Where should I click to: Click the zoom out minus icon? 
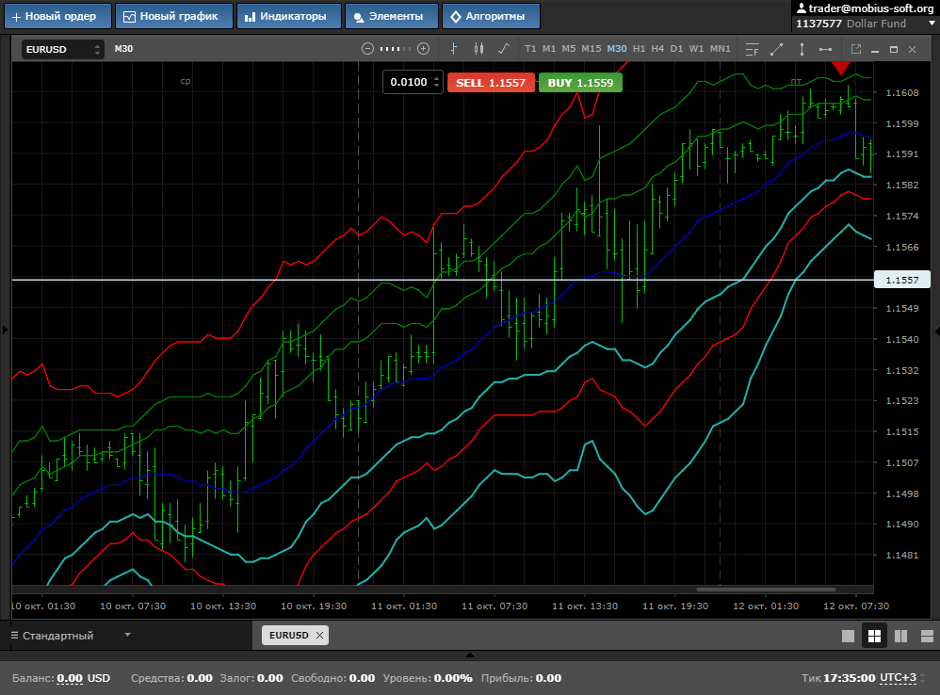click(x=367, y=49)
